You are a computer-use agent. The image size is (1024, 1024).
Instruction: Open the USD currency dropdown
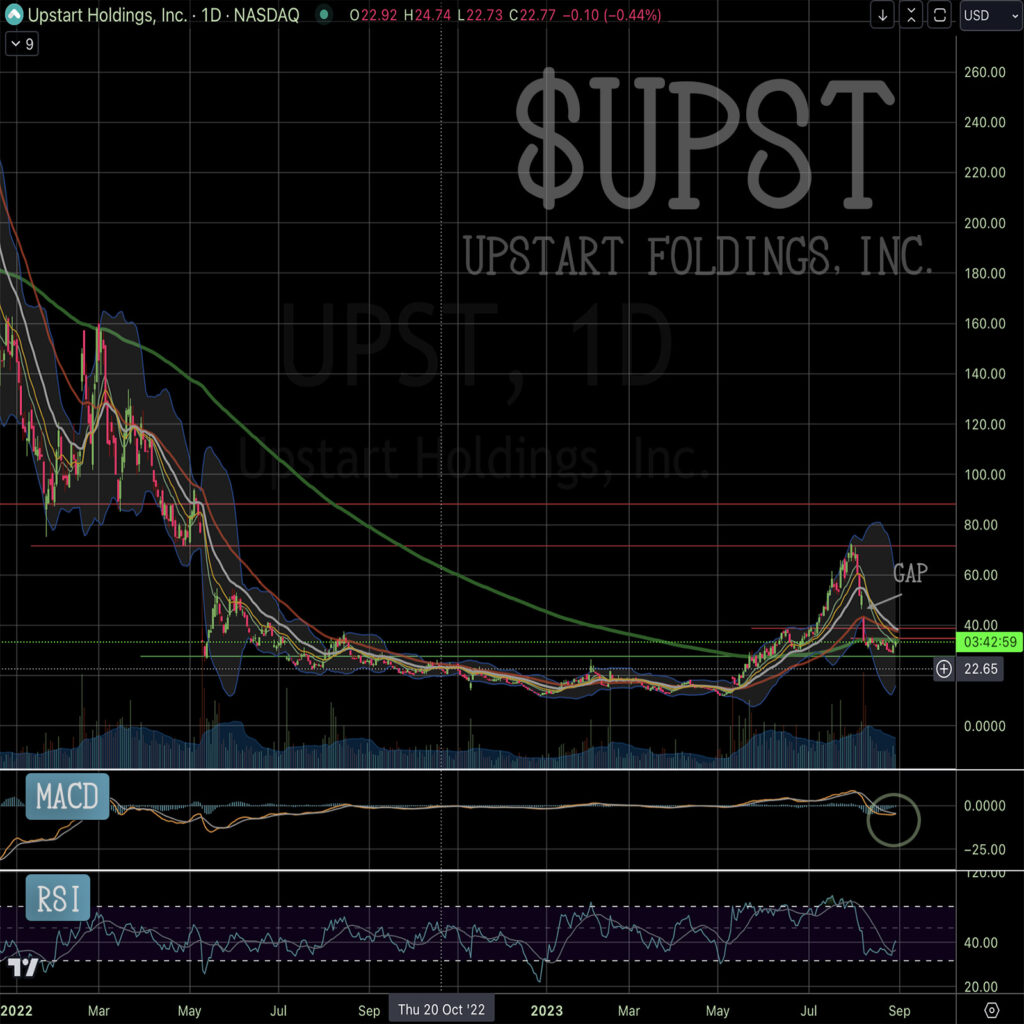(x=991, y=15)
